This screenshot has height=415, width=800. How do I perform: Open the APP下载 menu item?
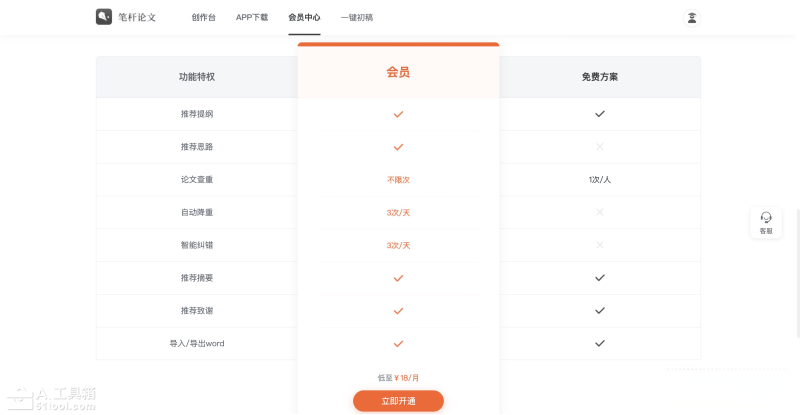click(252, 17)
